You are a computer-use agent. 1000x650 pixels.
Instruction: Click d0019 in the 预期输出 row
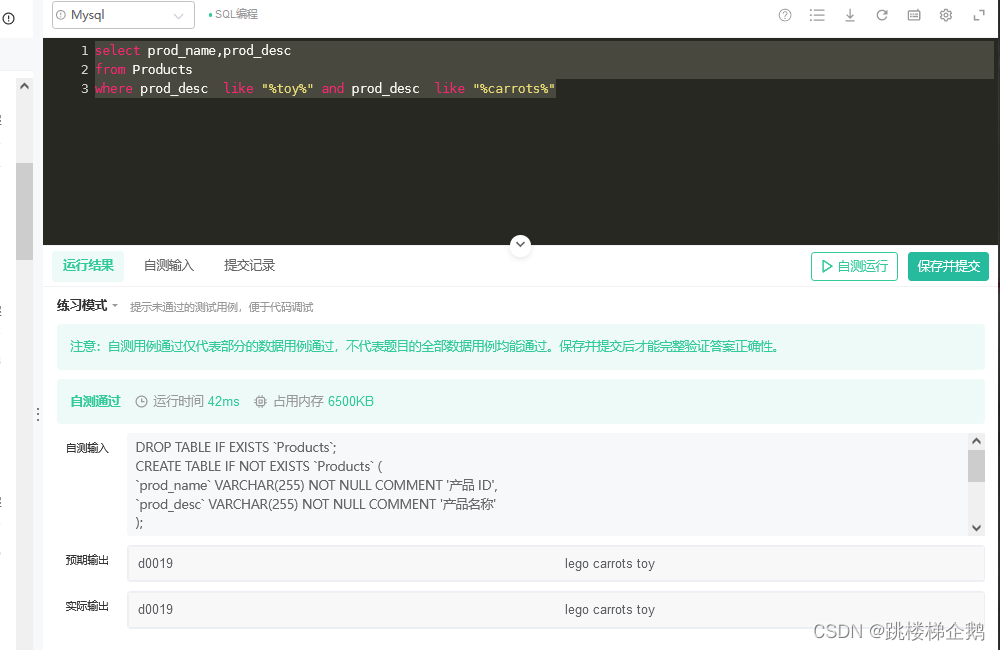click(x=156, y=563)
